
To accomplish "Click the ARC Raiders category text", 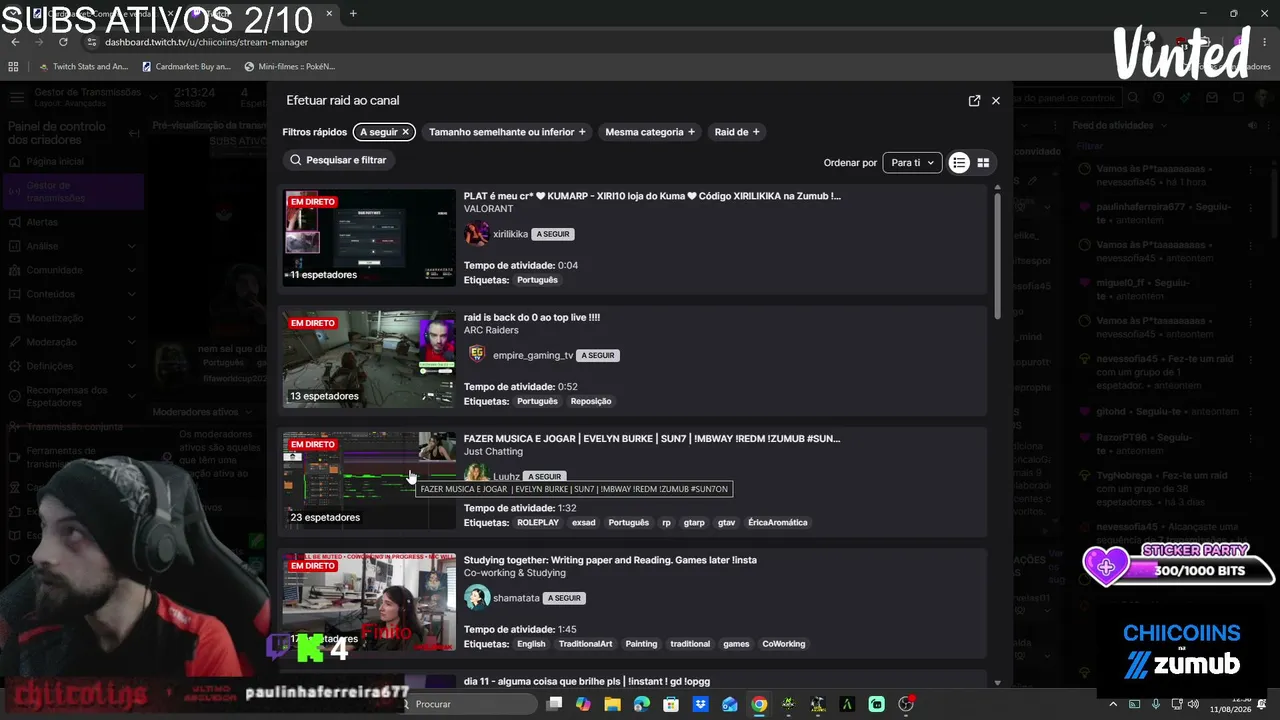I will tap(491, 330).
